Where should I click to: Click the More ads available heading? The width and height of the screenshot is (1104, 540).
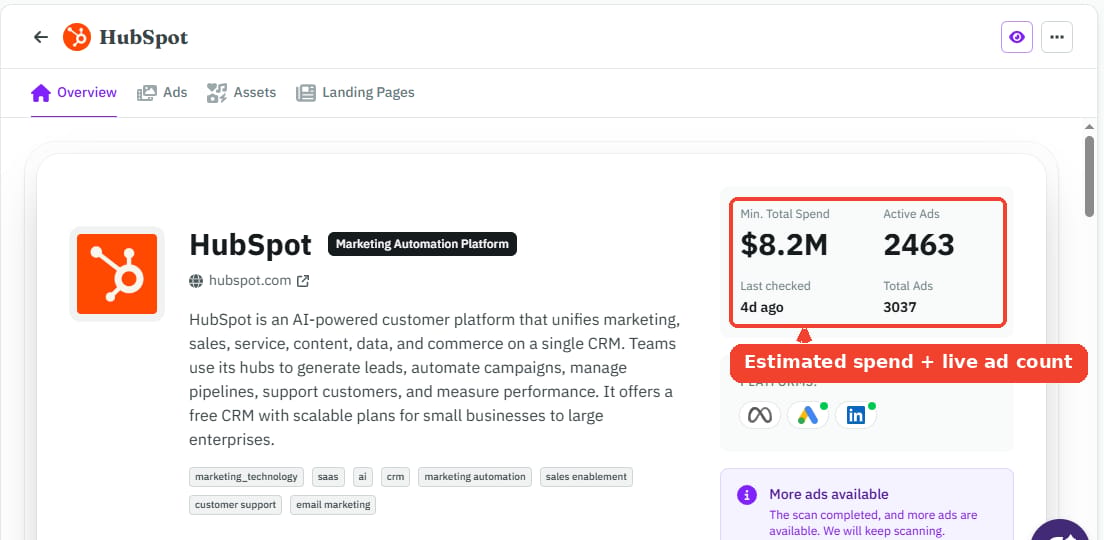click(x=829, y=494)
